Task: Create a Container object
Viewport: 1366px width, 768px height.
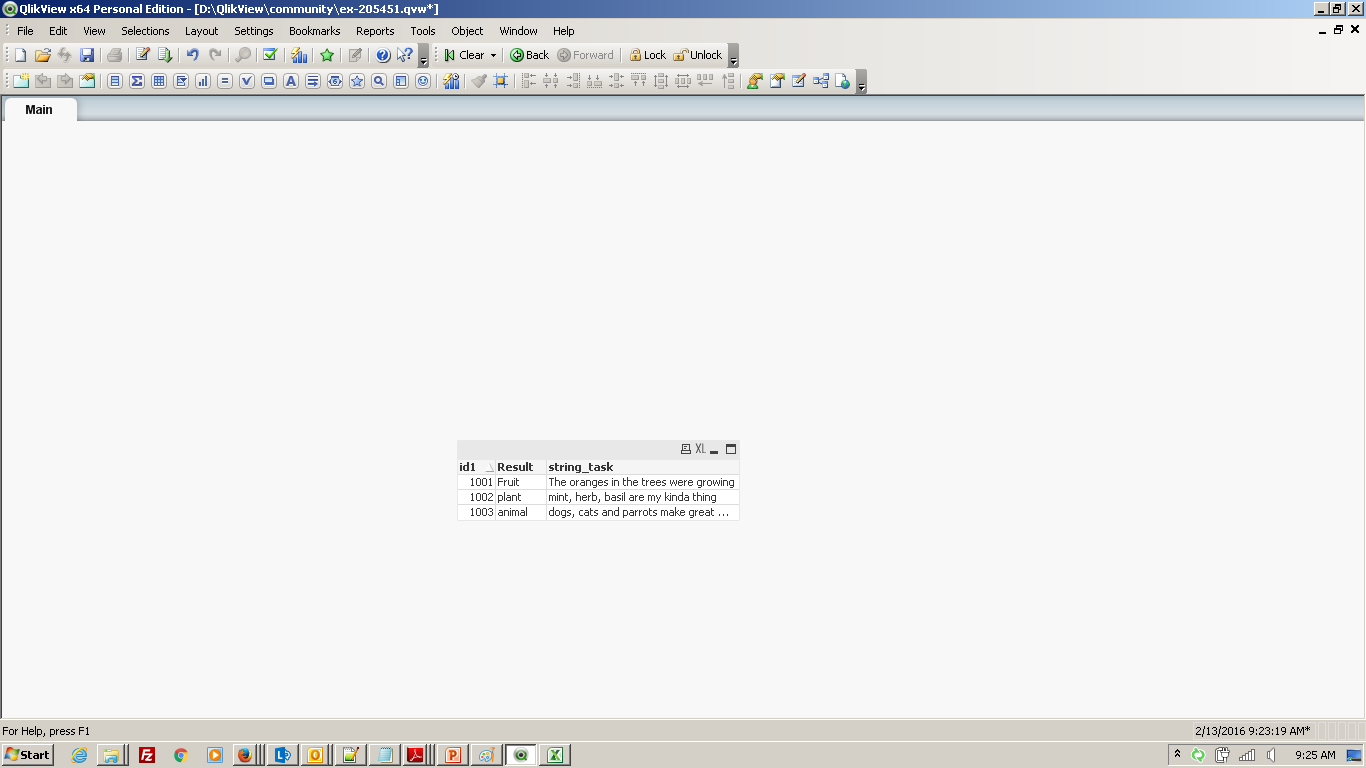Action: pos(401,81)
